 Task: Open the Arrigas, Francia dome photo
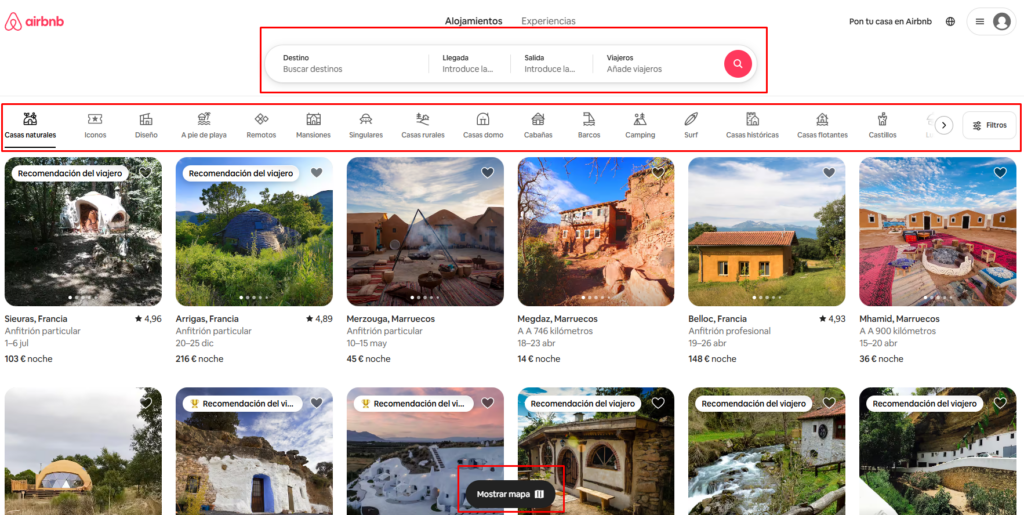254,232
